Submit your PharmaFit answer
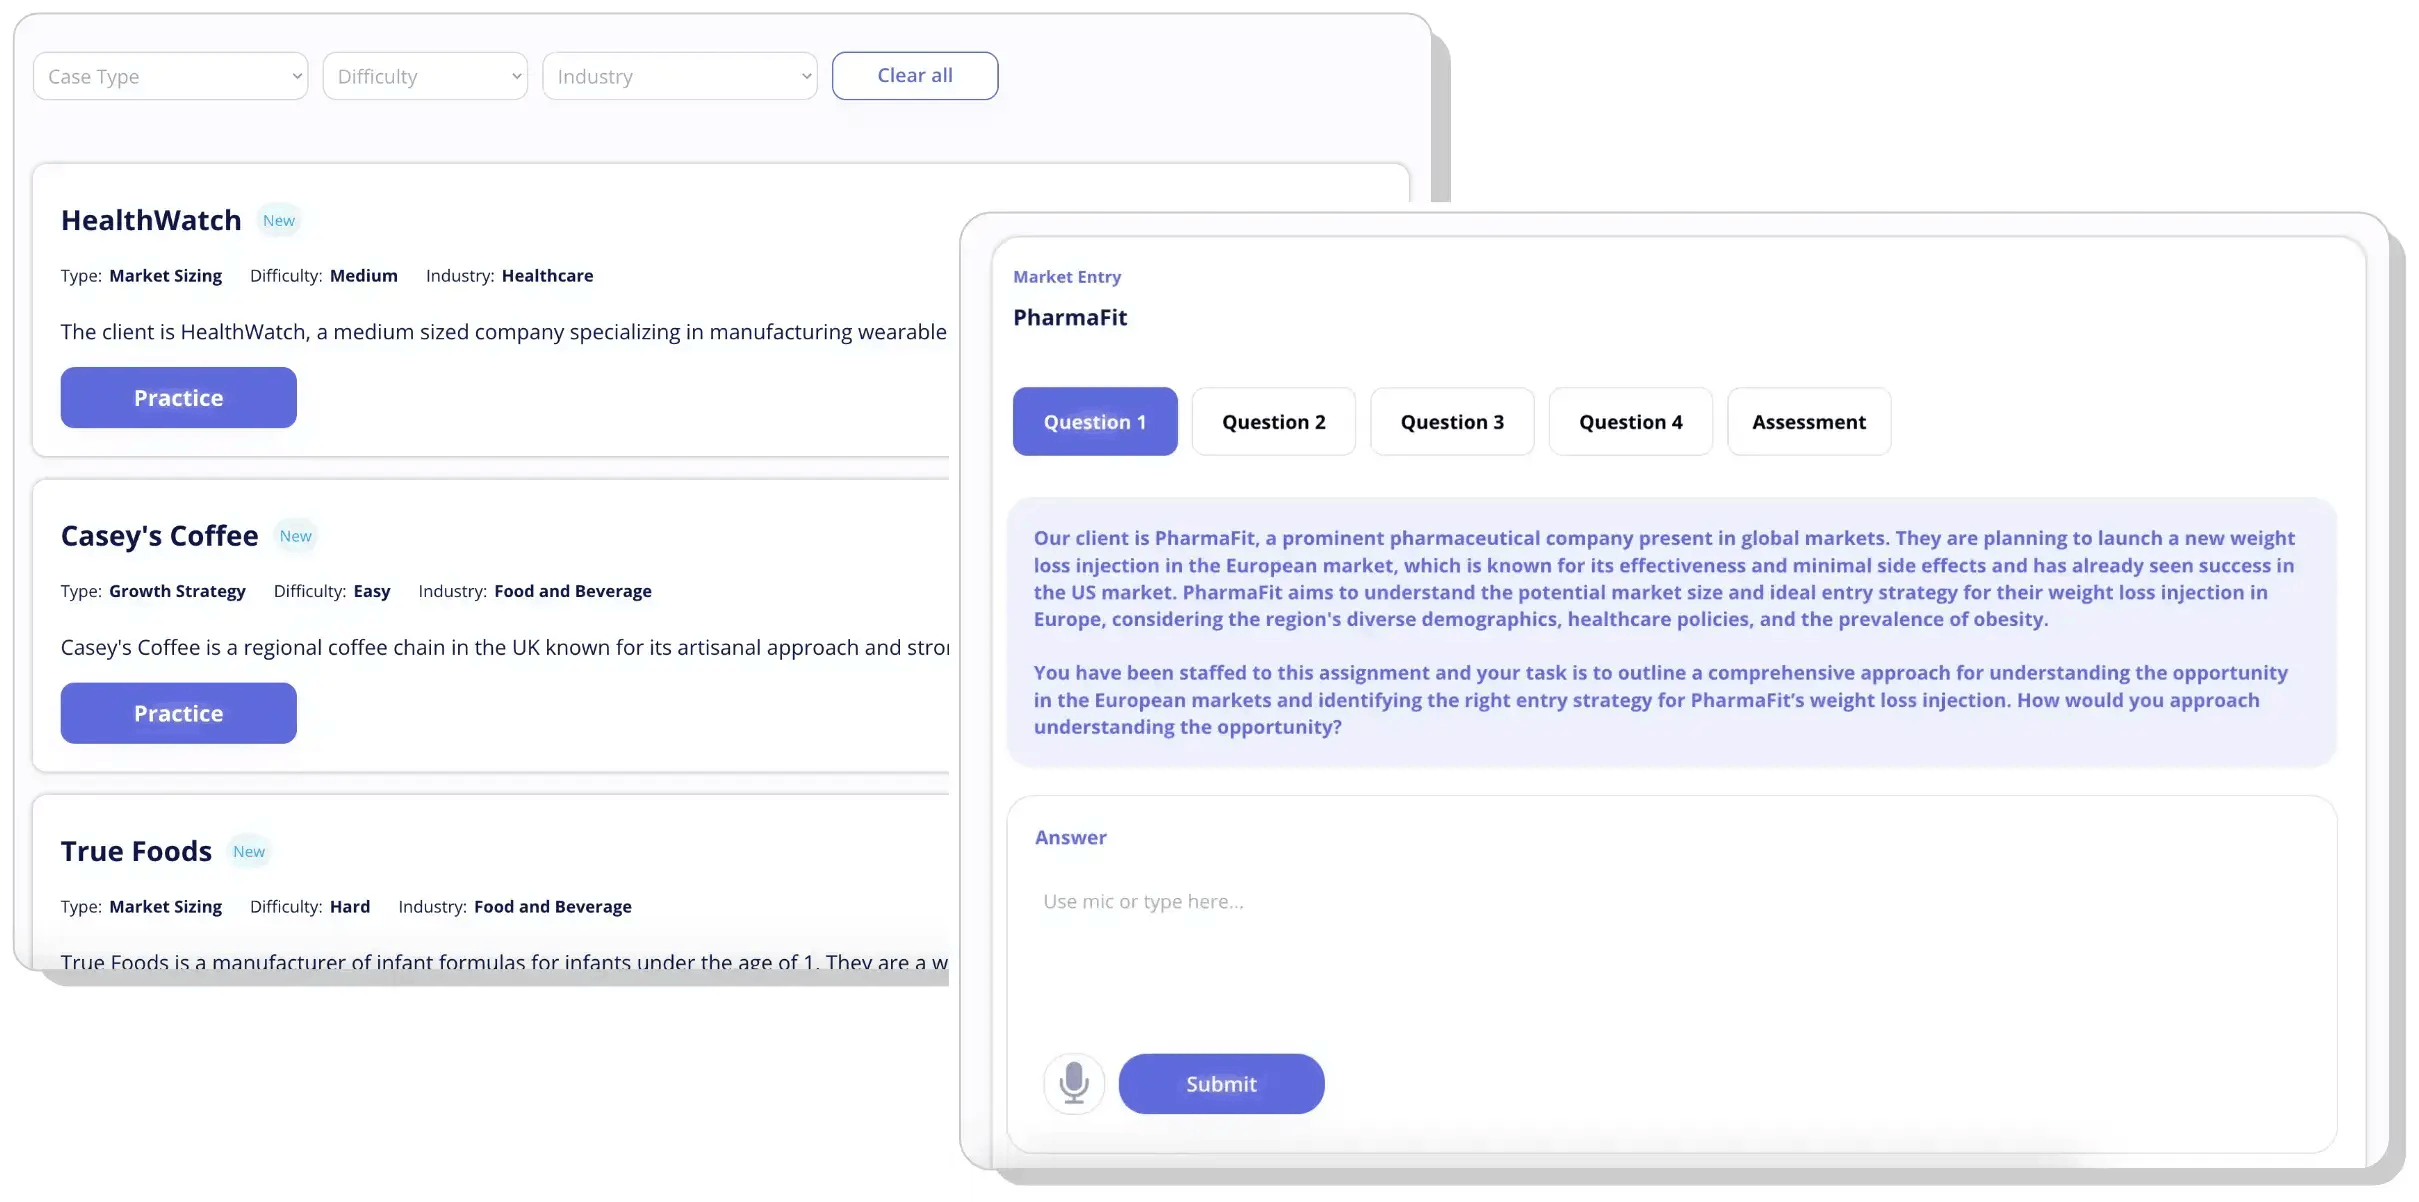Screen dimensions: 2419x1202 pyautogui.click(x=1221, y=1083)
